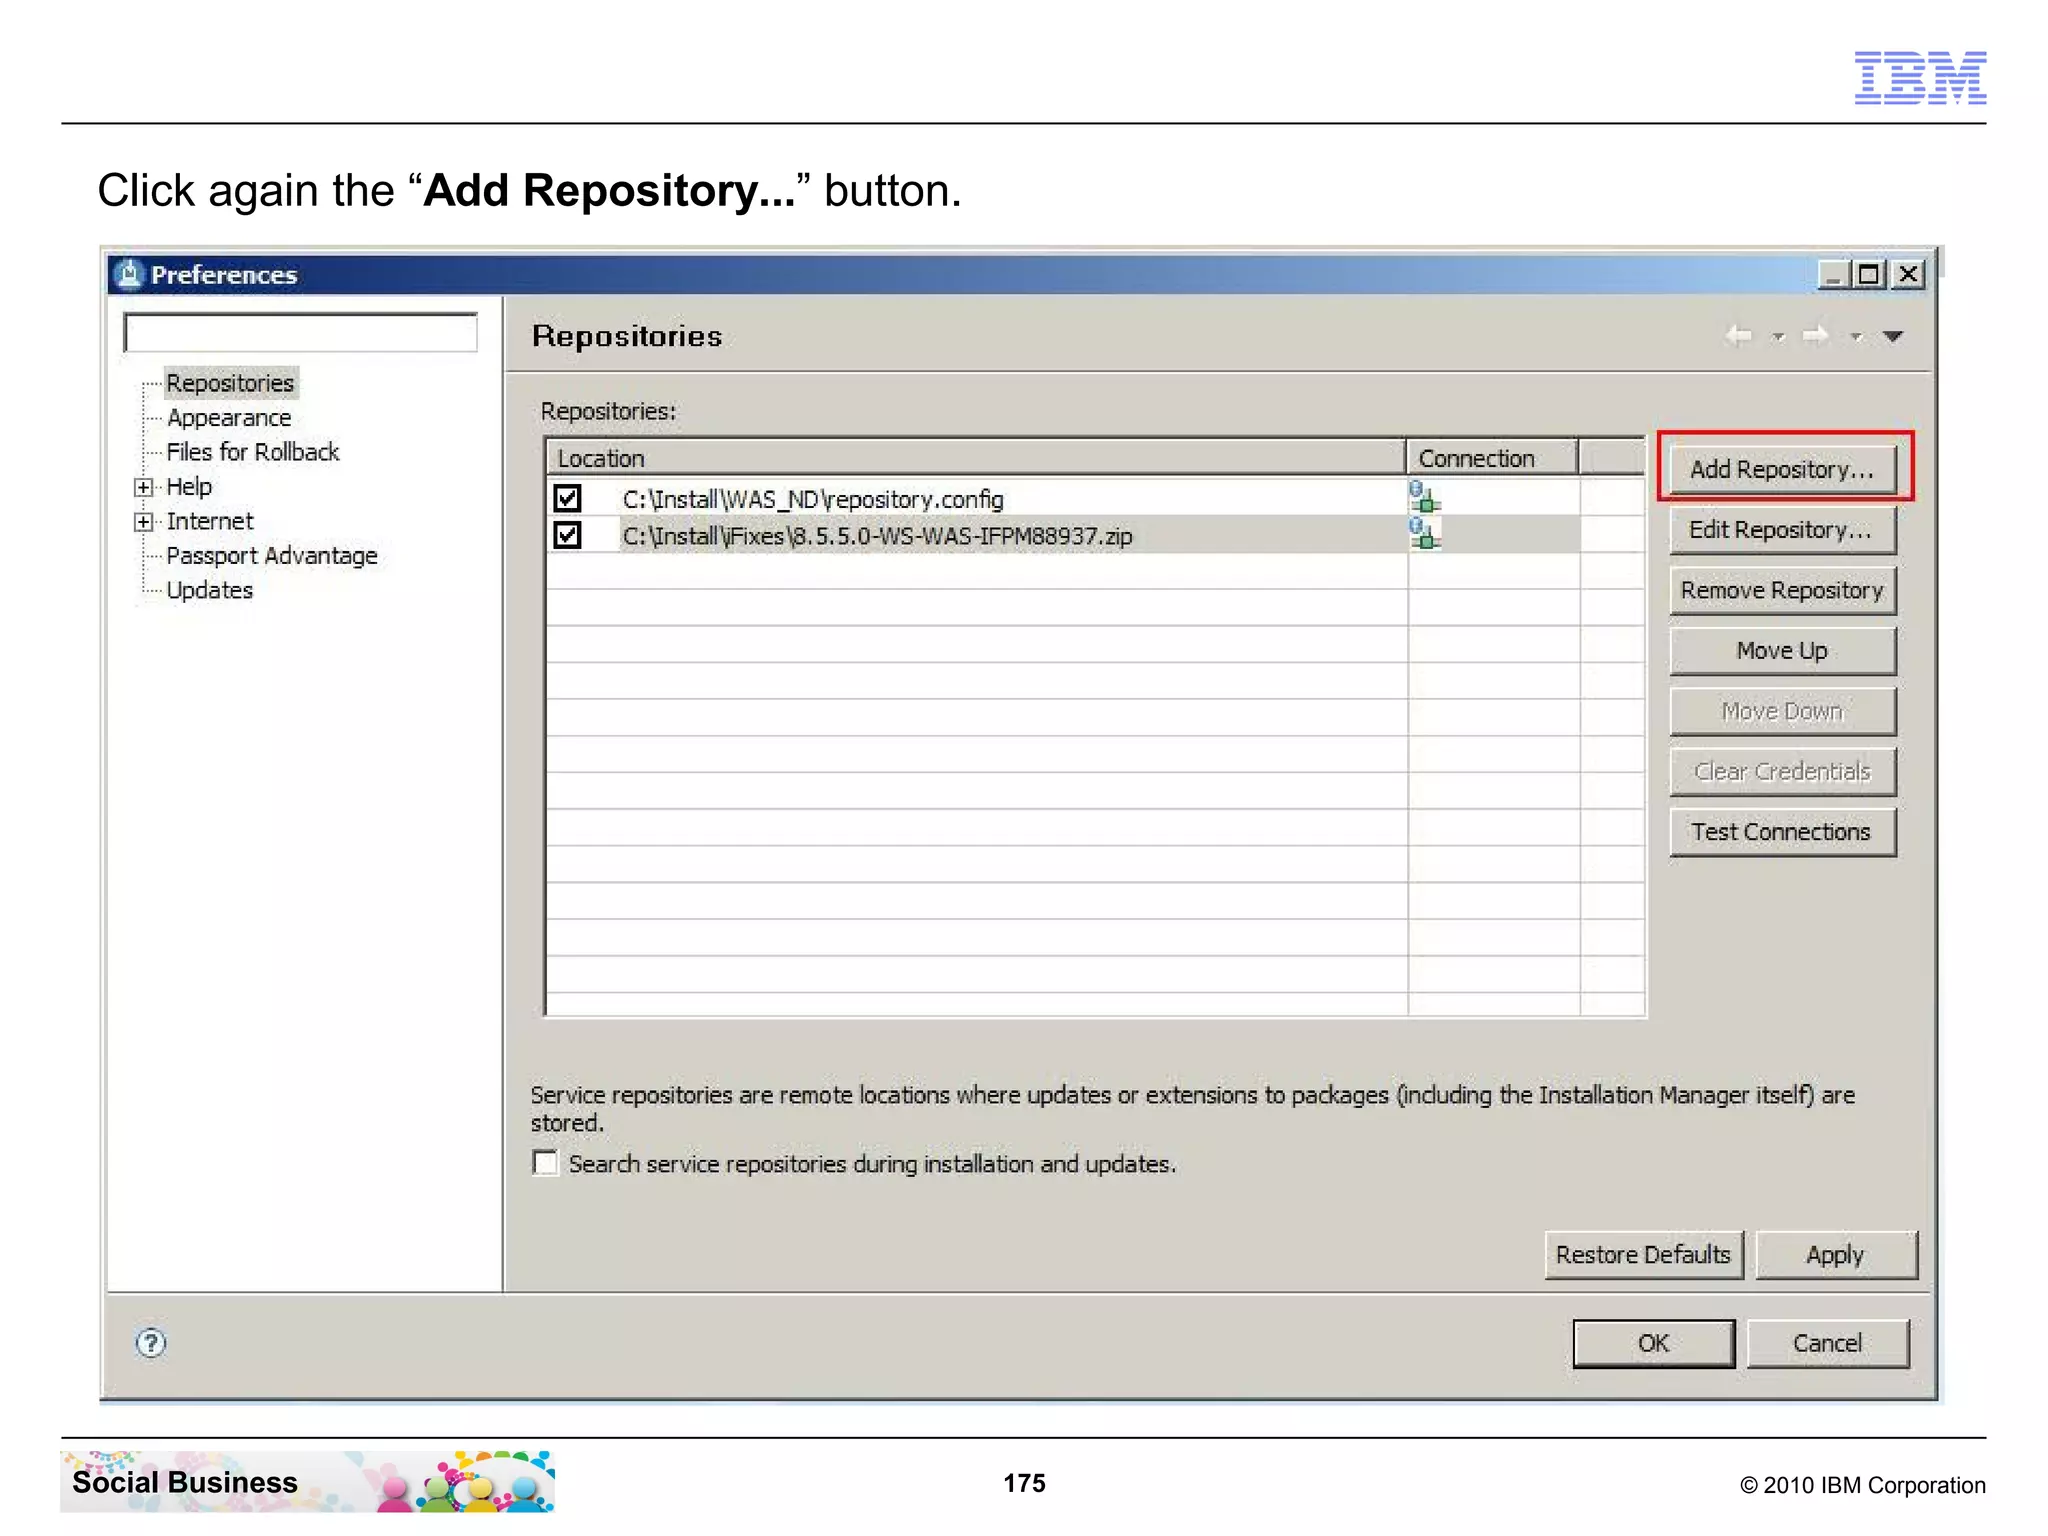Click the Location column header
Viewport: 2048px width, 1536px height.
tap(976, 458)
